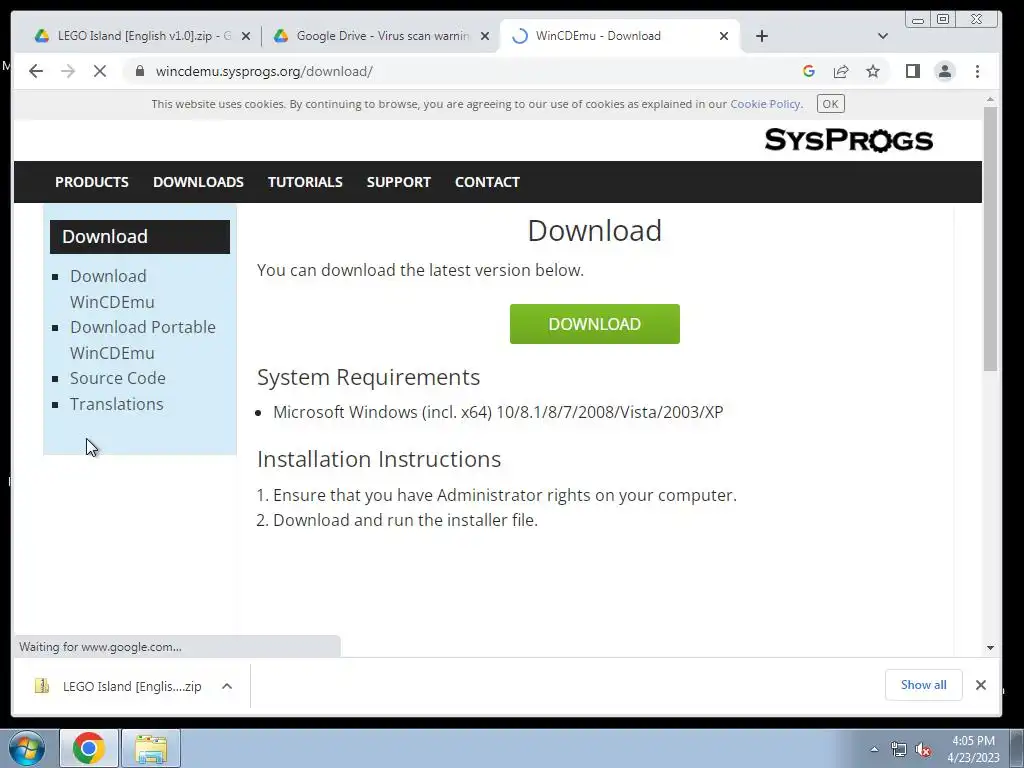This screenshot has width=1024, height=768.
Task: Click the page vertical scrollbar thumb
Action: pyautogui.click(x=990, y=238)
